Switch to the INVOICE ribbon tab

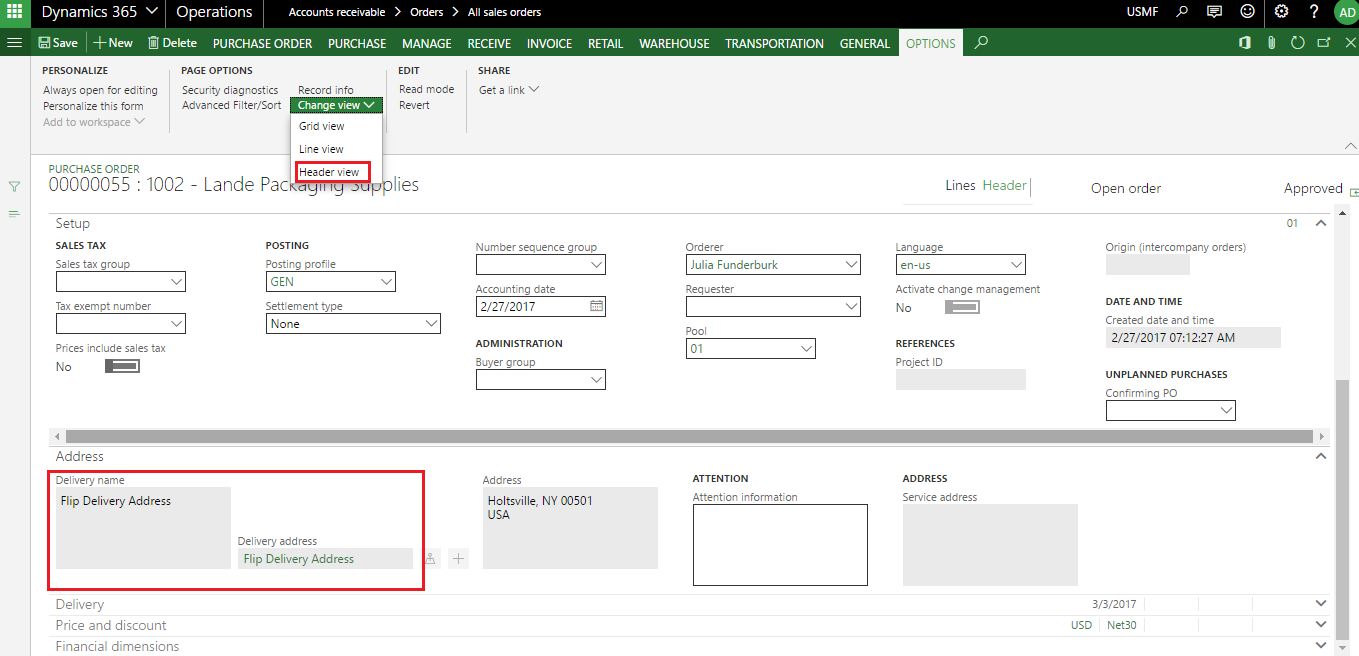549,43
